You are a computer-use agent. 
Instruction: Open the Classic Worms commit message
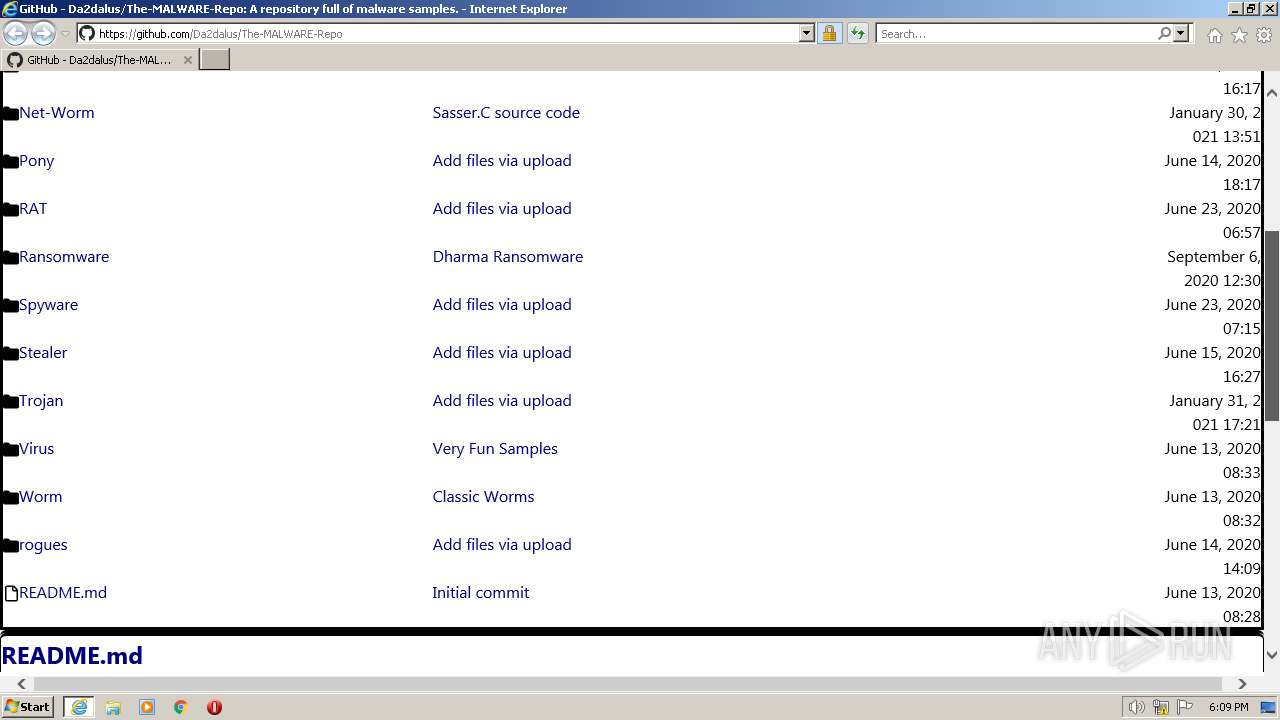[x=483, y=497]
